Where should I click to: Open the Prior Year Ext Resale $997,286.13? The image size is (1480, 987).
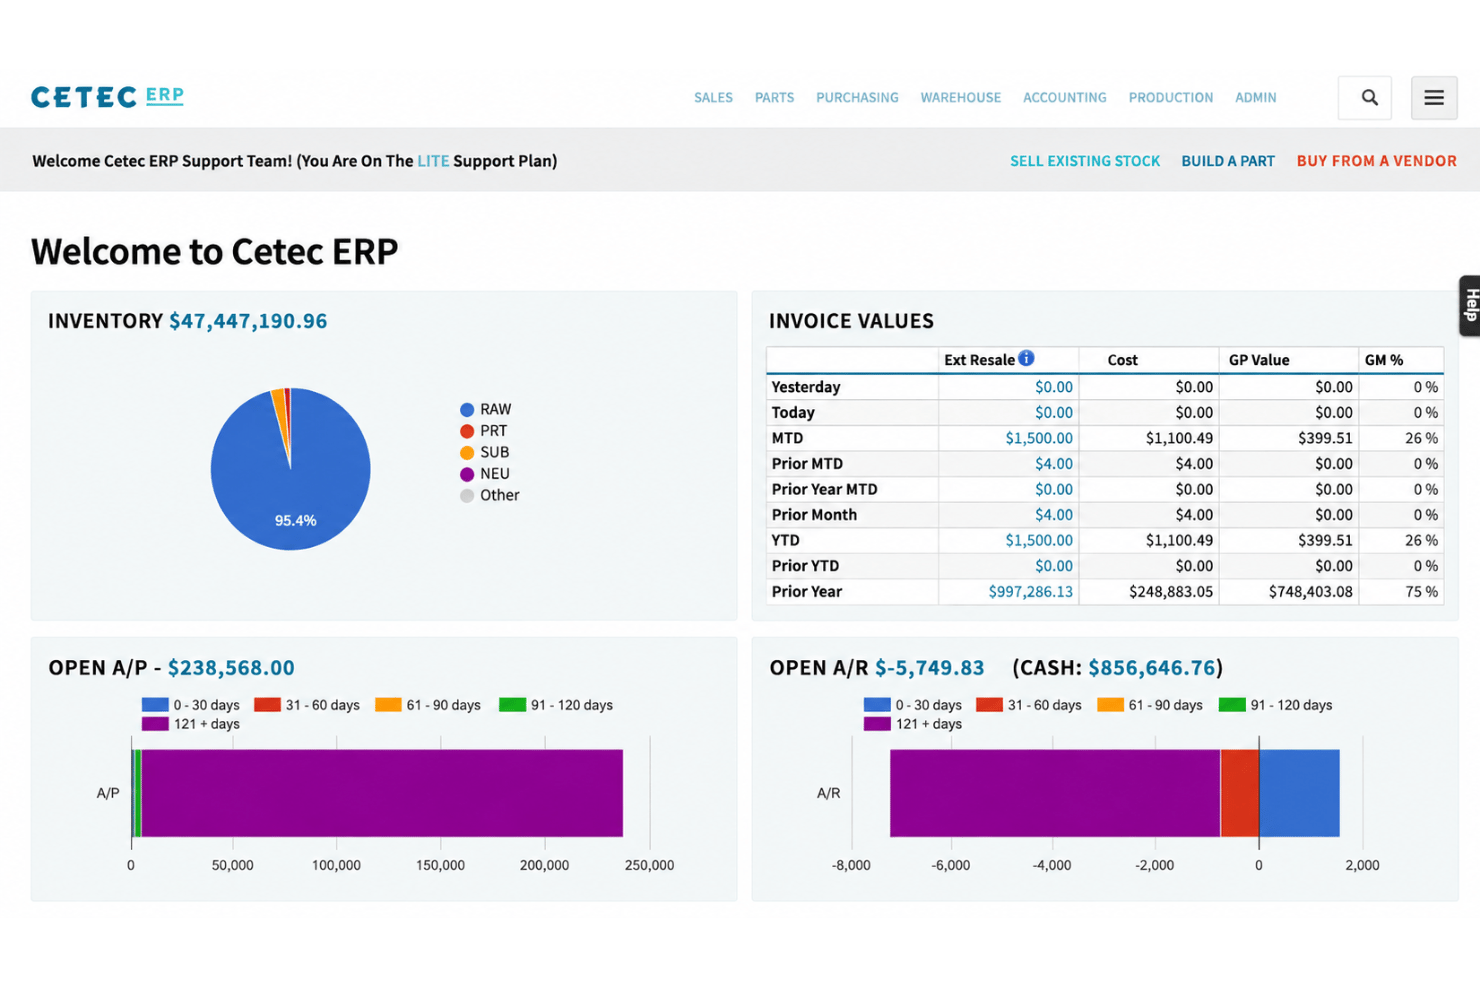point(1030,592)
